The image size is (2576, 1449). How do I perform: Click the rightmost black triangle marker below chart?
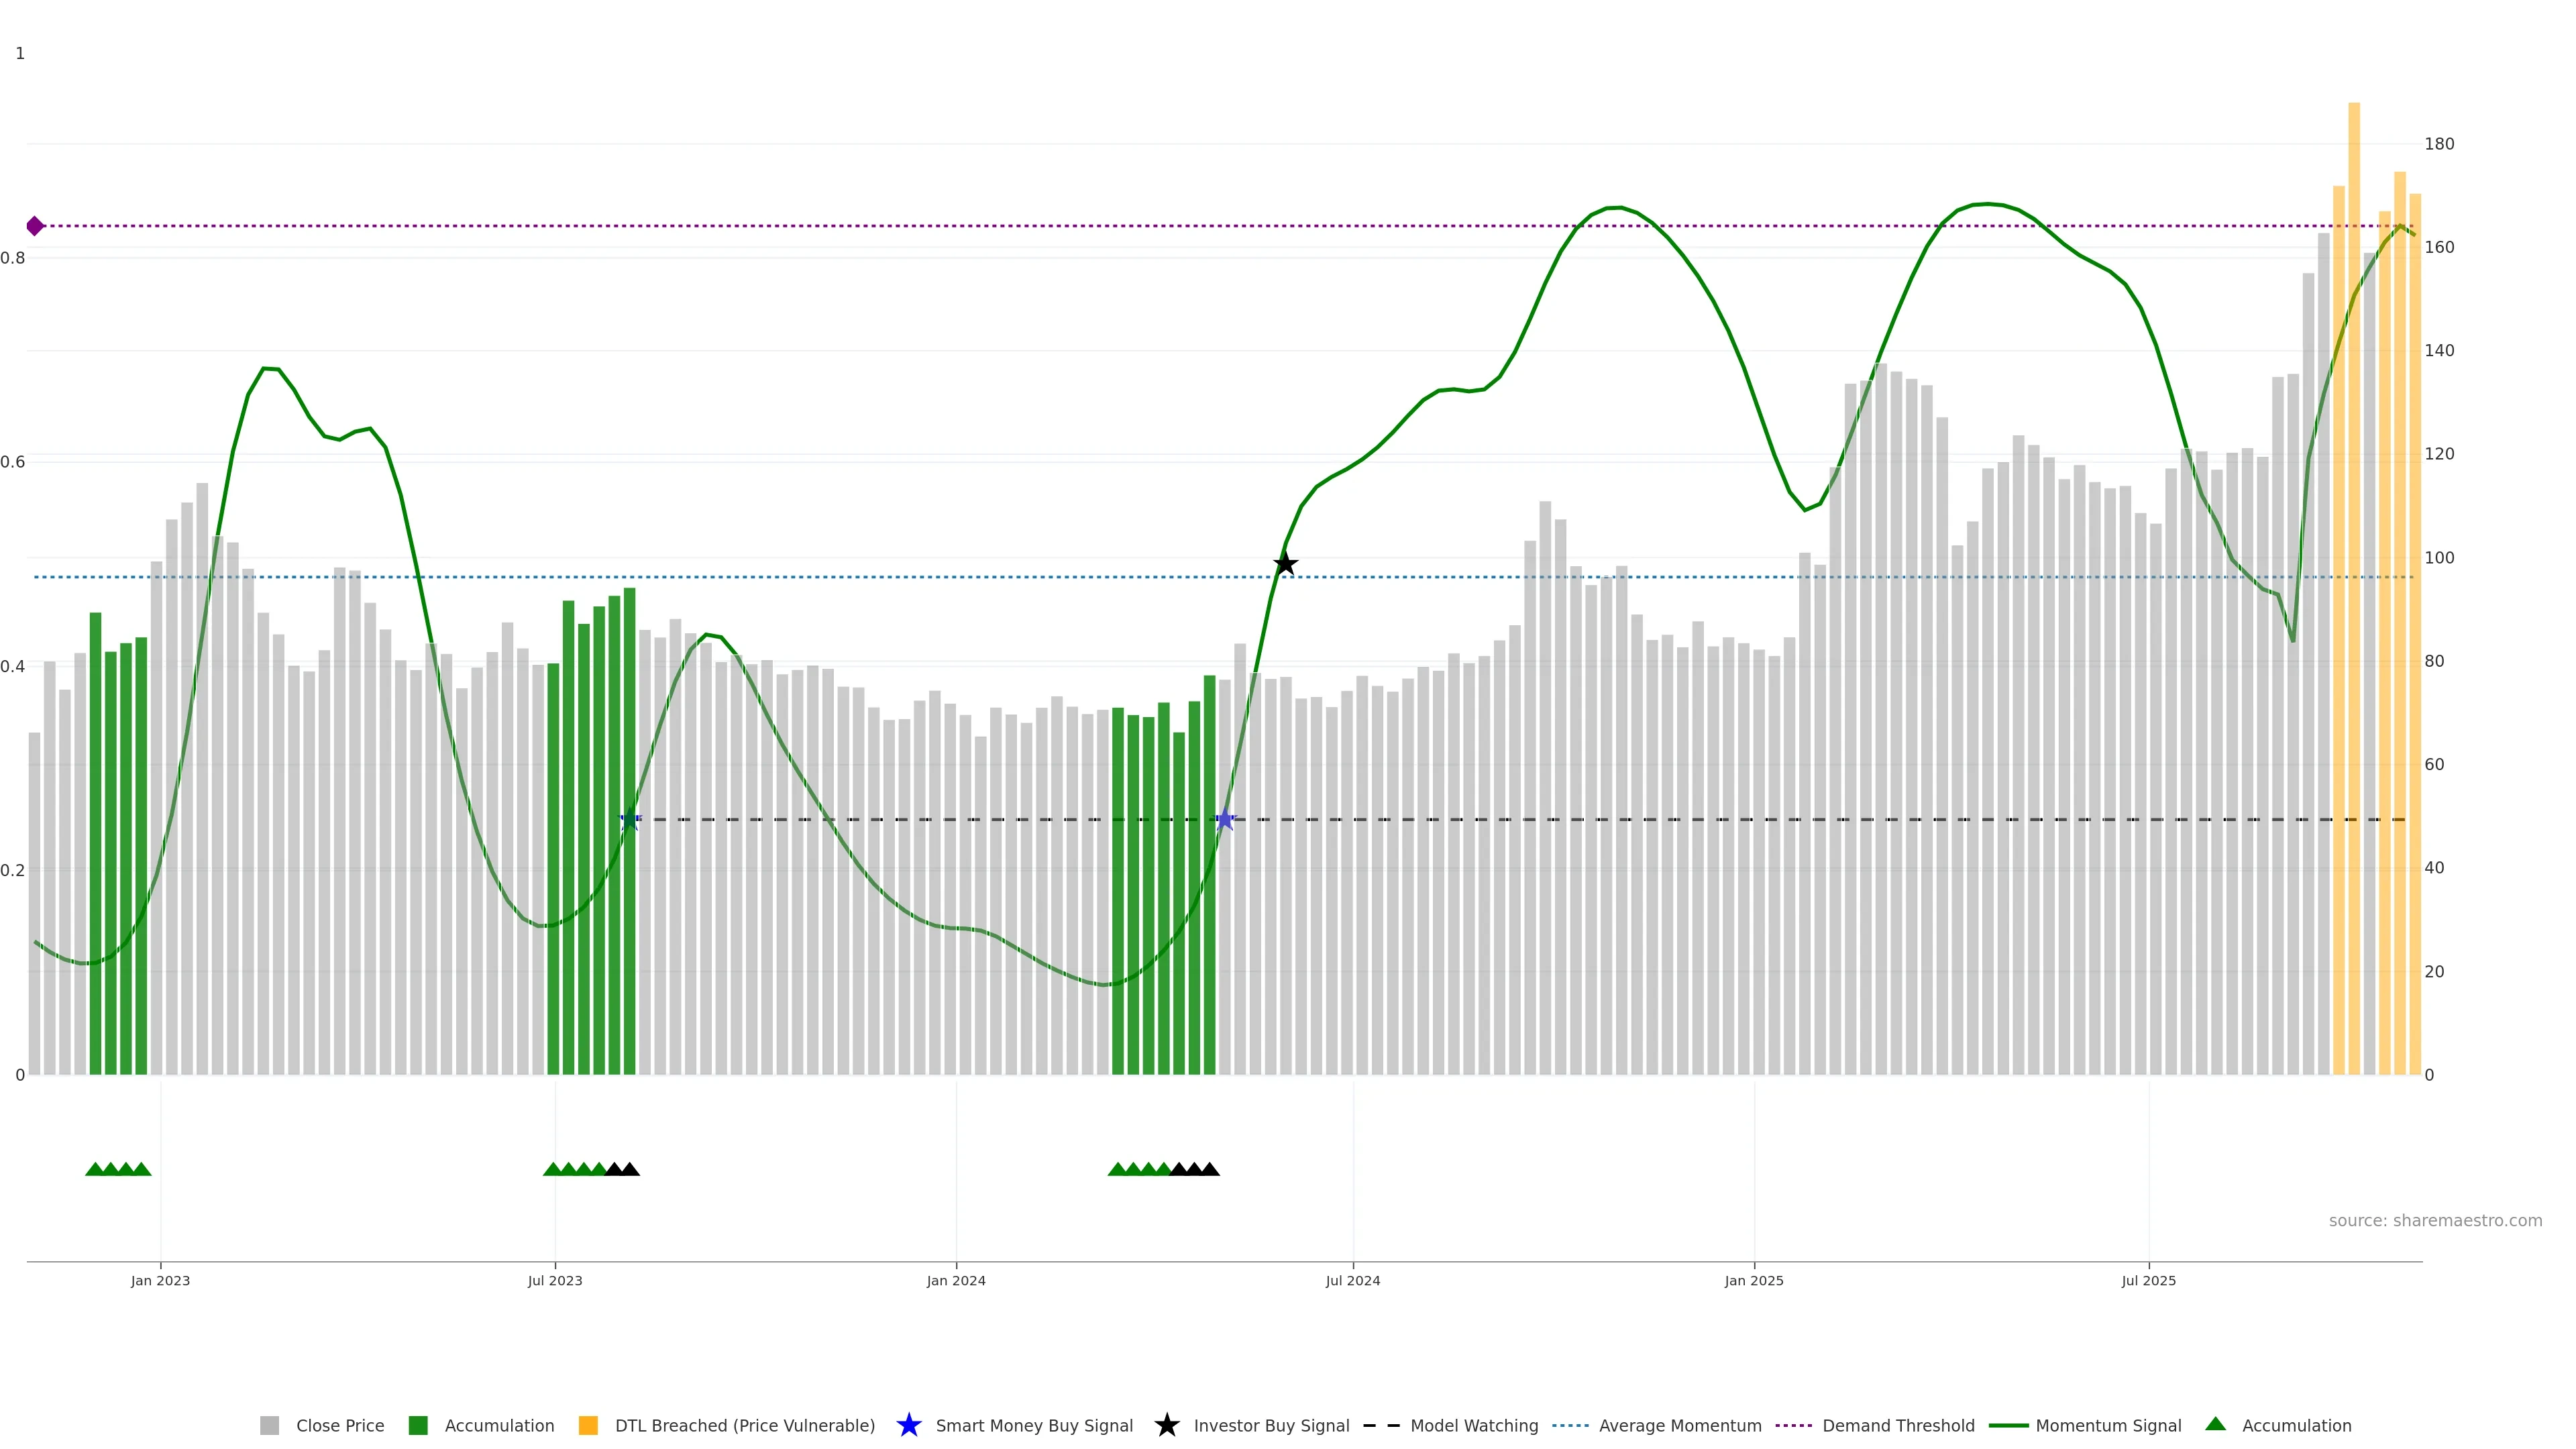1210,1169
